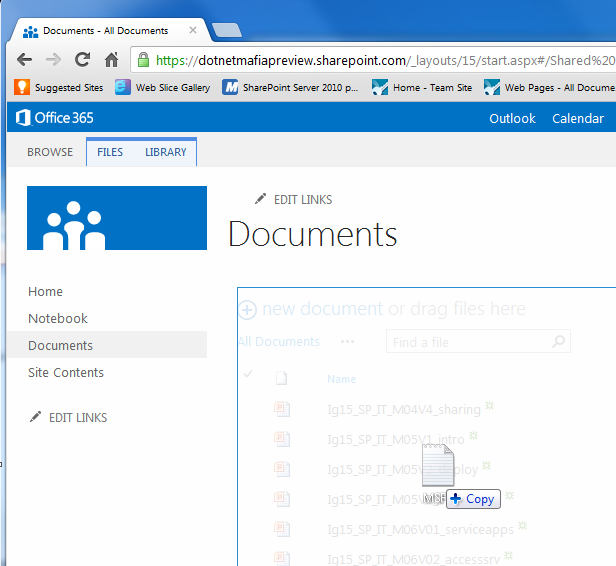Click the Office 365 logo

[55, 117]
